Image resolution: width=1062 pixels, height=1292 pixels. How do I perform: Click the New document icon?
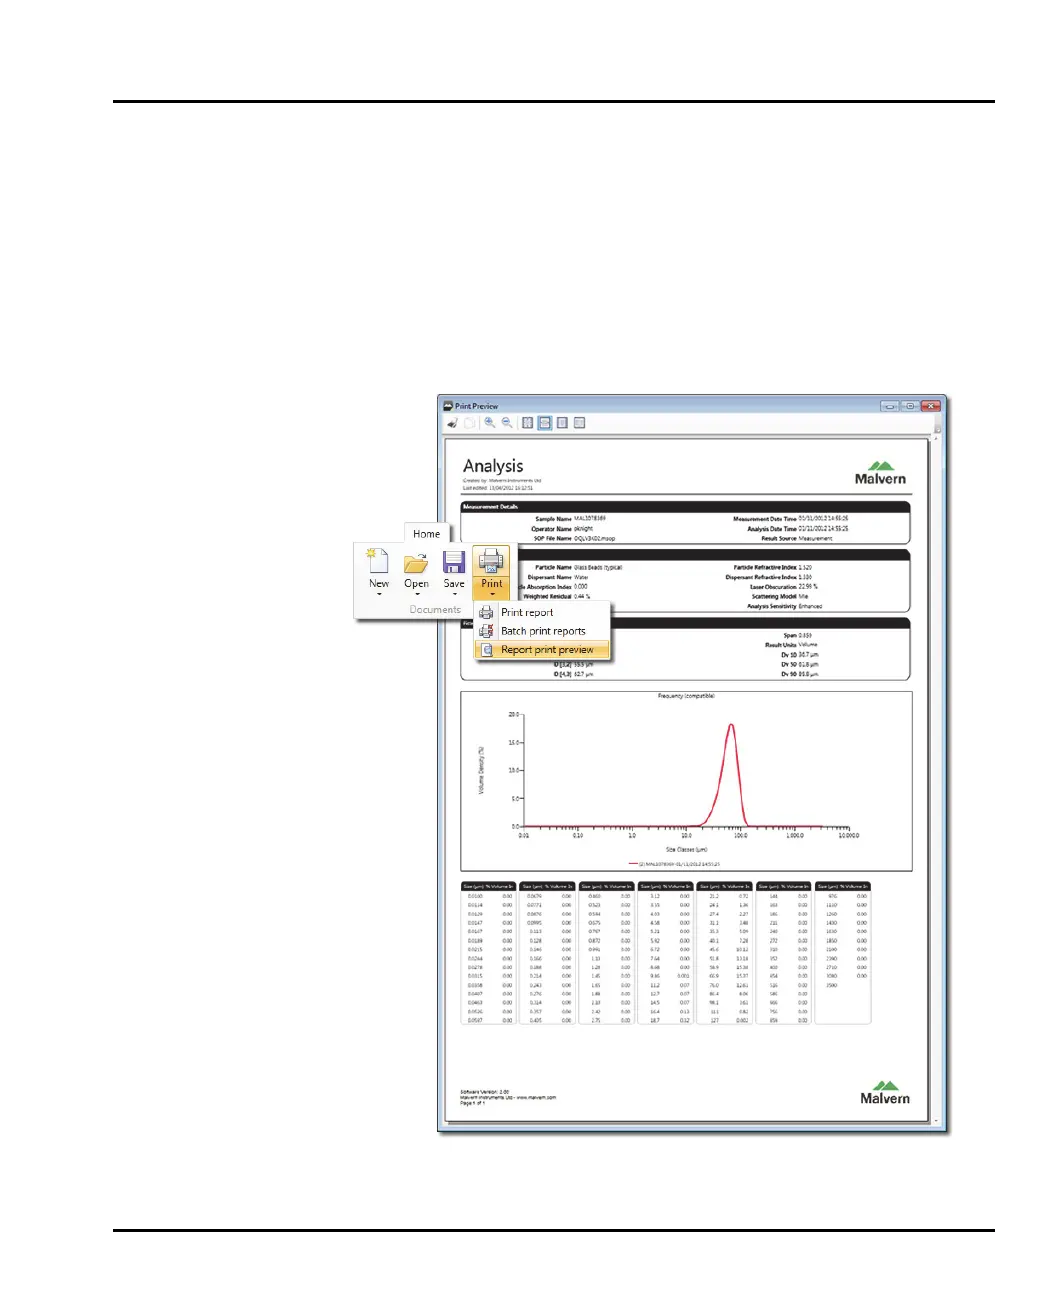coord(378,561)
